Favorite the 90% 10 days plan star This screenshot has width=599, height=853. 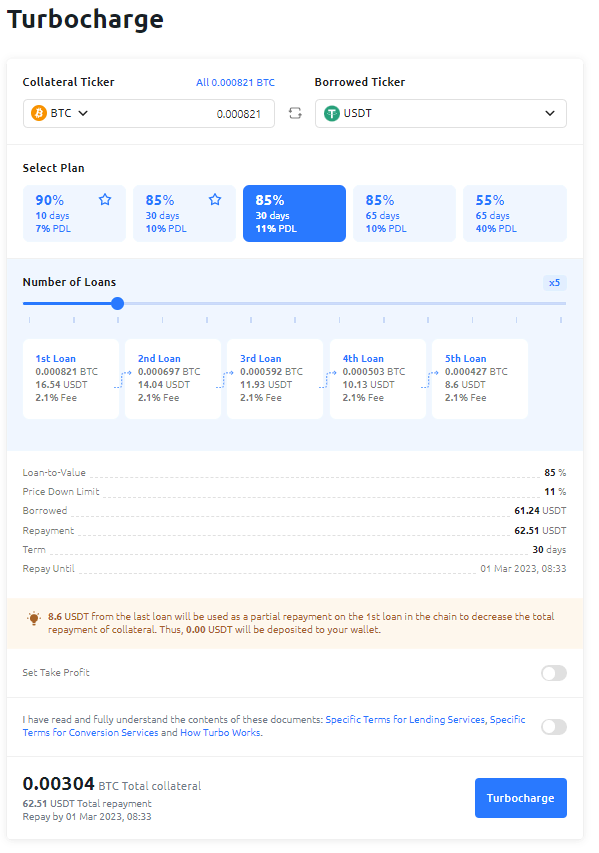(105, 200)
